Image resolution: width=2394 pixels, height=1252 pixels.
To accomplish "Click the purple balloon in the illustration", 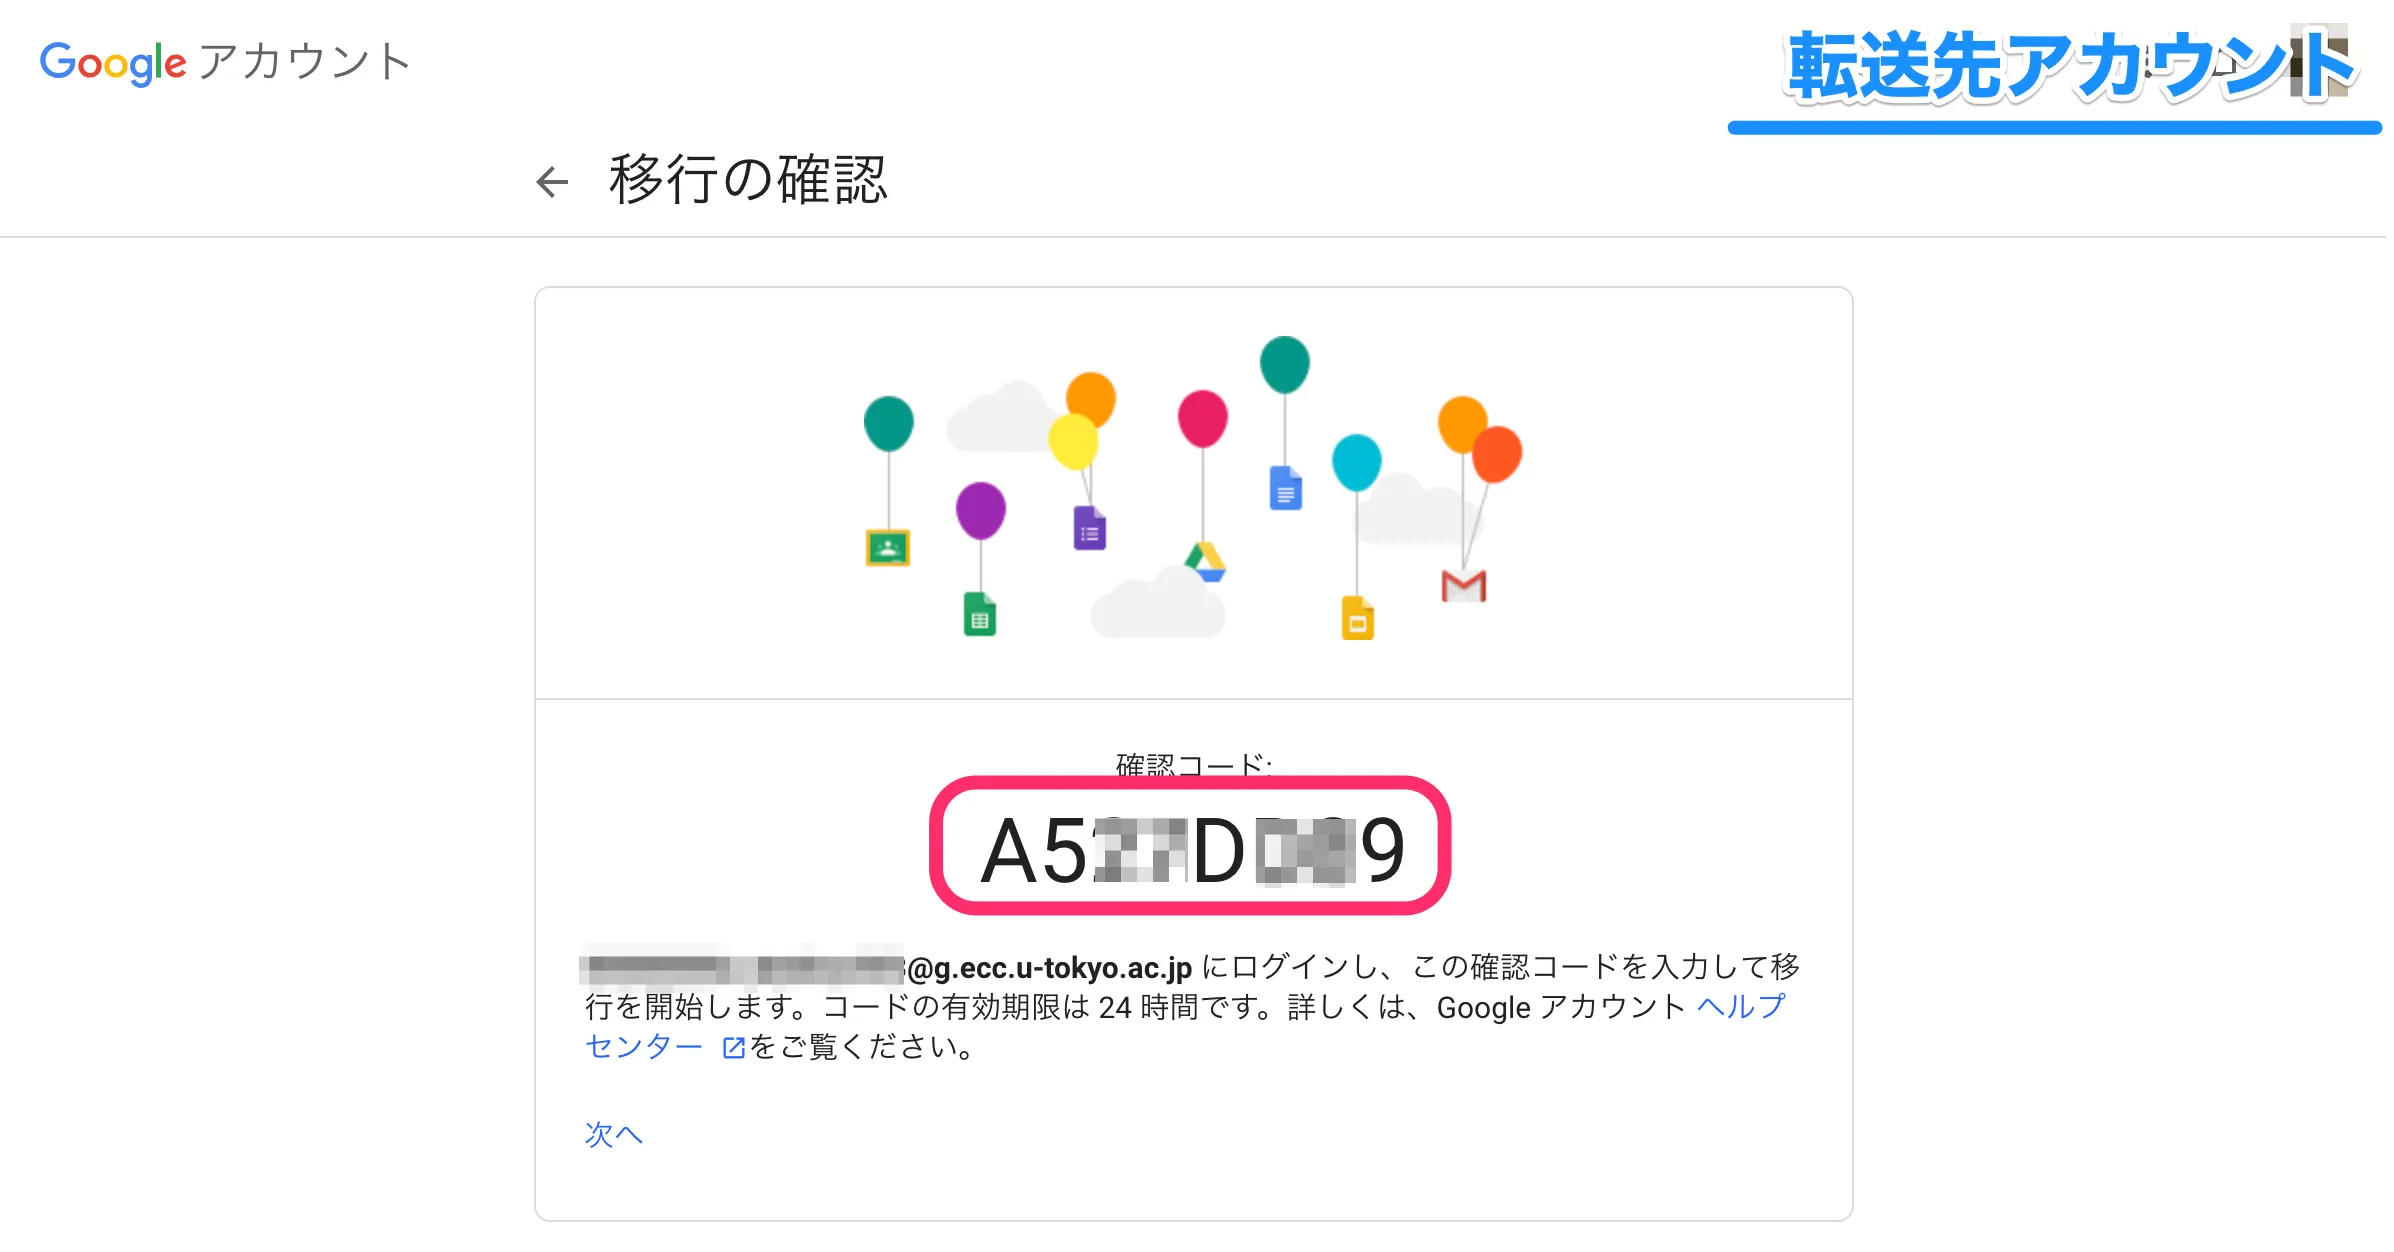I will (x=980, y=510).
